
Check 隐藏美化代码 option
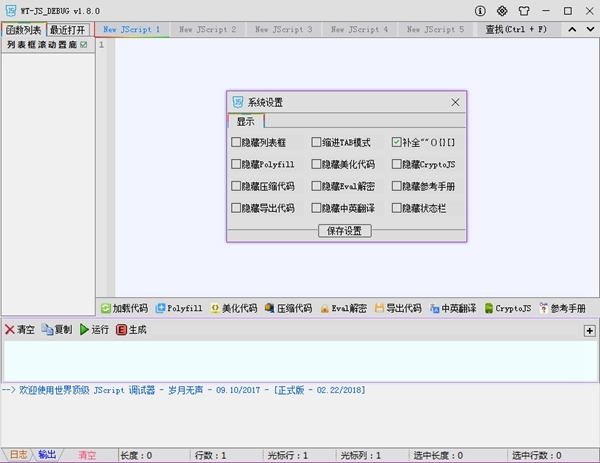pyautogui.click(x=316, y=164)
